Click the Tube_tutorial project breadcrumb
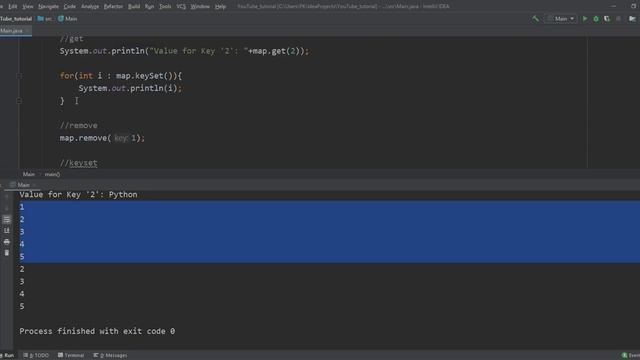 tap(16, 19)
